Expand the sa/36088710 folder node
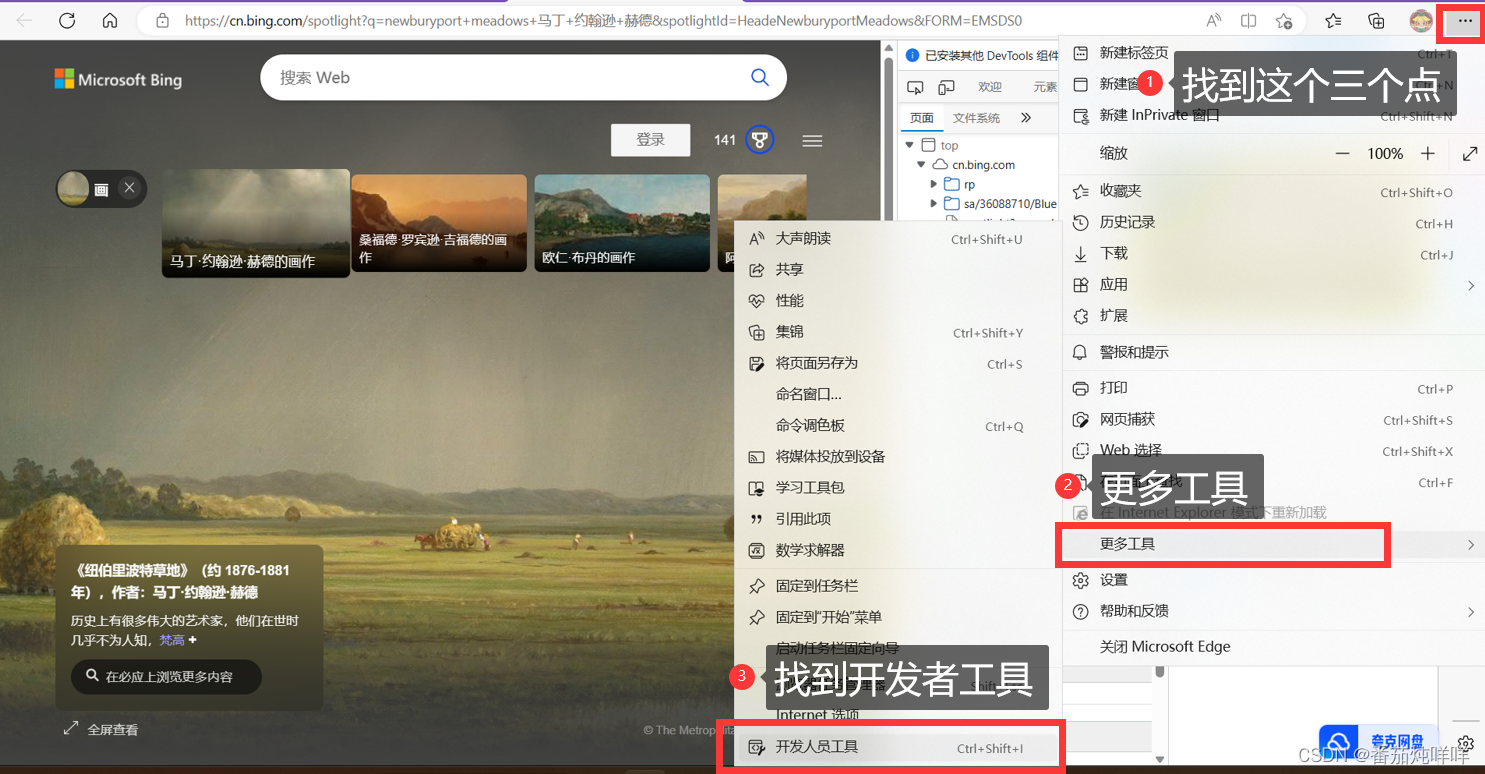The width and height of the screenshot is (1485, 774). (x=934, y=203)
